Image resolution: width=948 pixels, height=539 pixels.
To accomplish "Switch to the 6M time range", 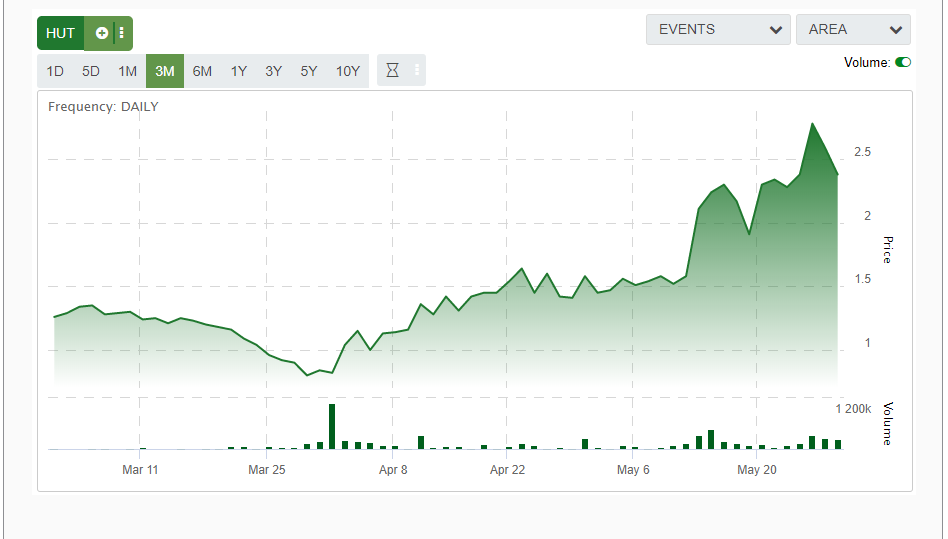I will (x=202, y=71).
